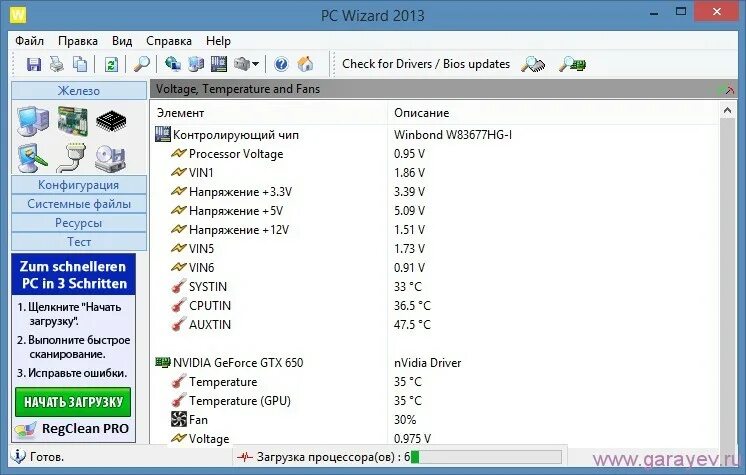Viewport: 746px width, 475px height.
Task: Select the System Summary computer icon
Action: click(33, 122)
